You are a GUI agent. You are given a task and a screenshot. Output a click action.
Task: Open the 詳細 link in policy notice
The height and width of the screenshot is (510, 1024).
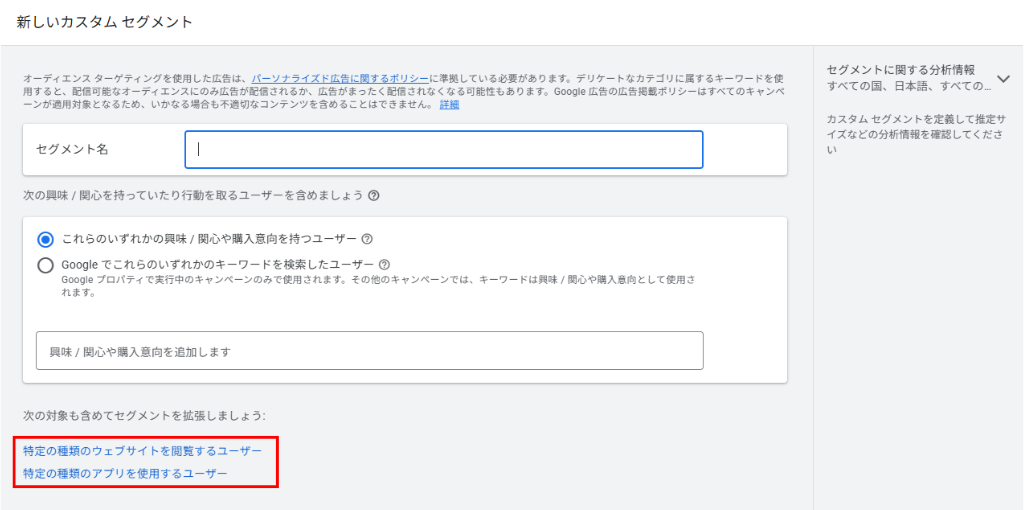(x=449, y=104)
